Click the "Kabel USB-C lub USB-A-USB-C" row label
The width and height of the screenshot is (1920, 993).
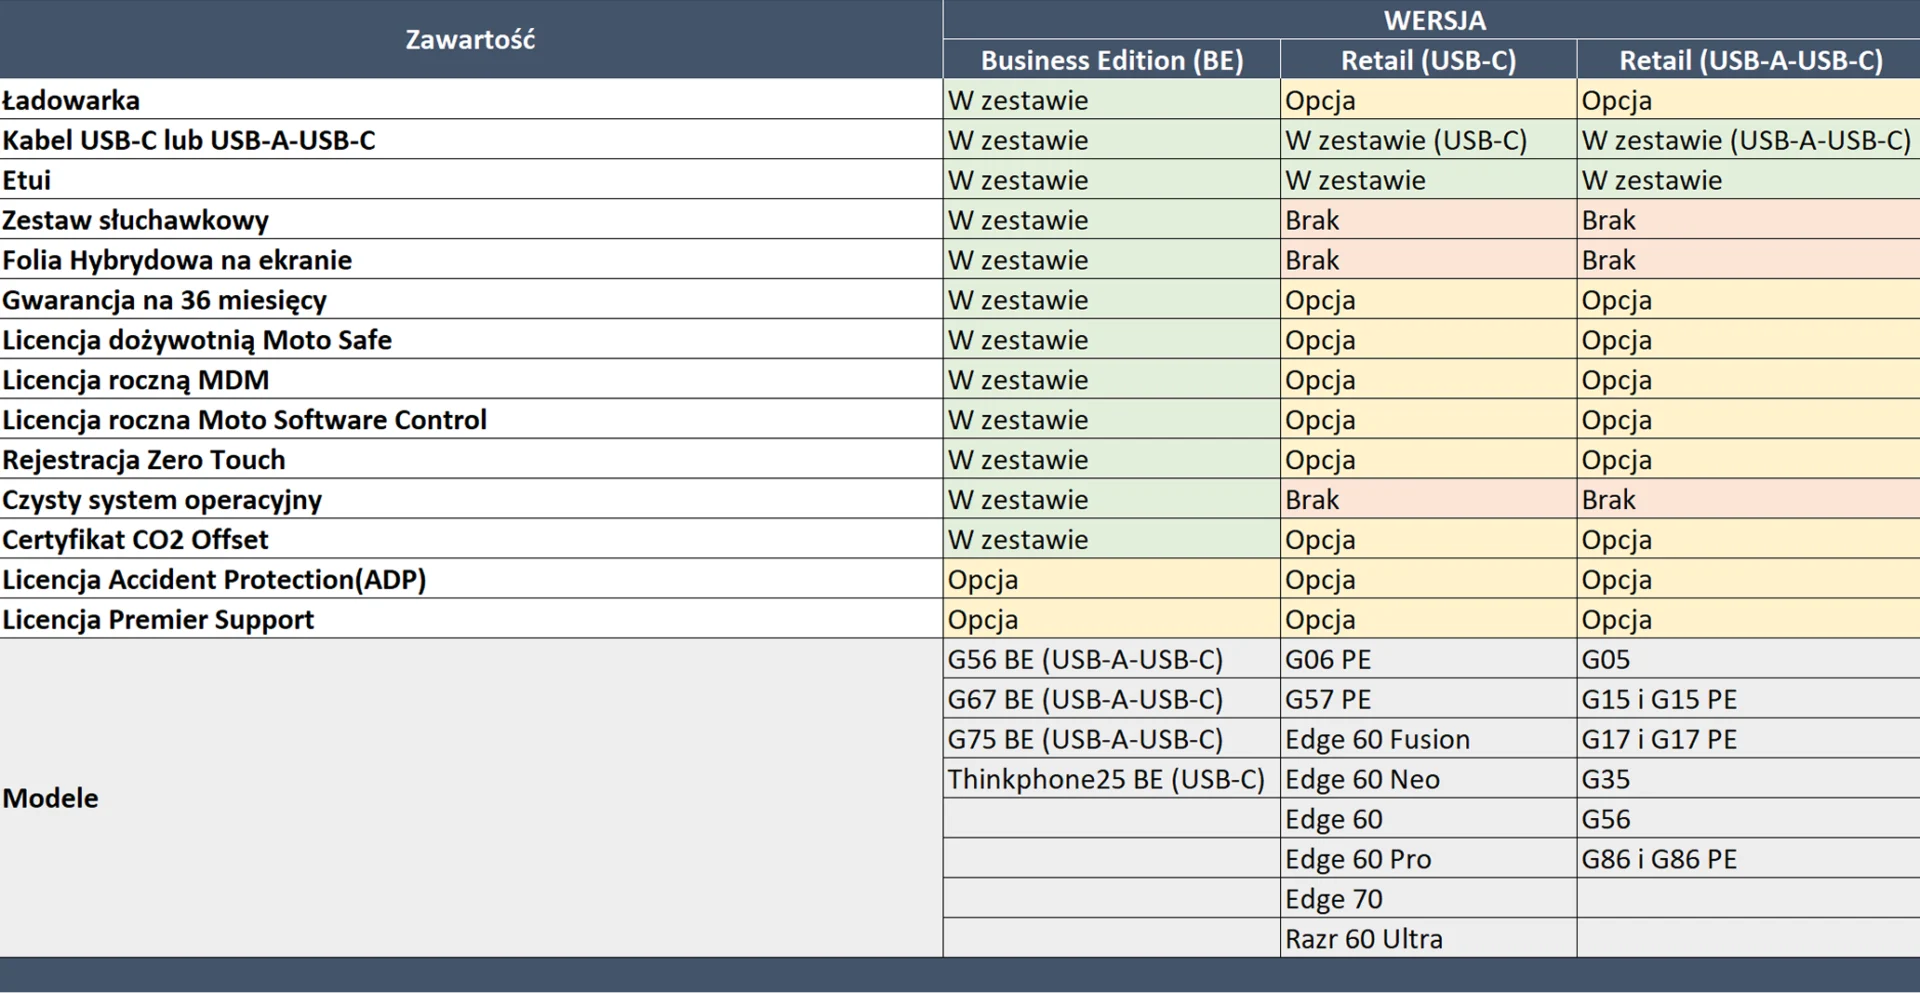[471, 140]
